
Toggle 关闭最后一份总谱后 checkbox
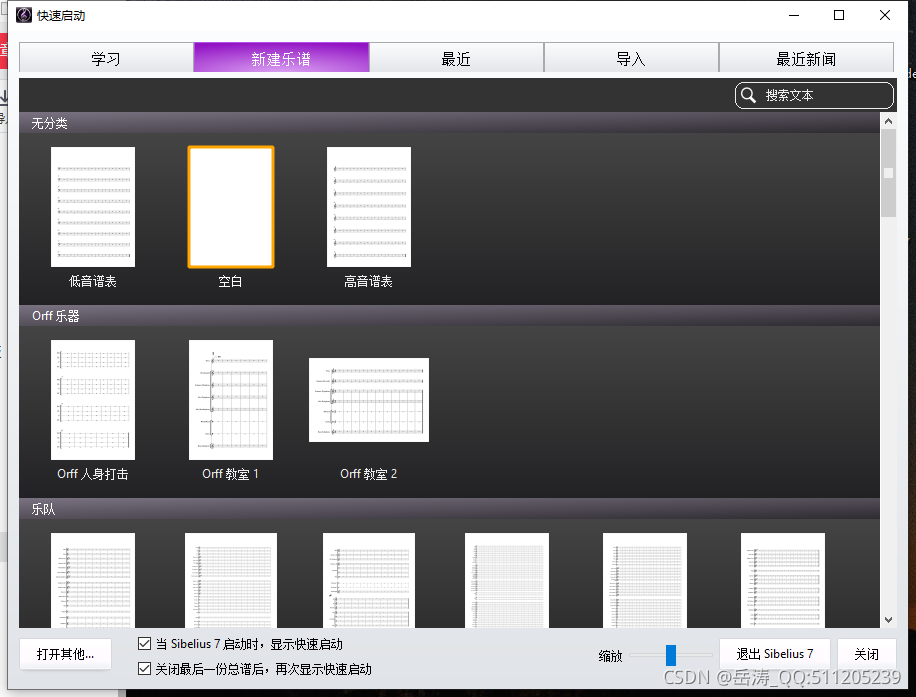coord(144,668)
